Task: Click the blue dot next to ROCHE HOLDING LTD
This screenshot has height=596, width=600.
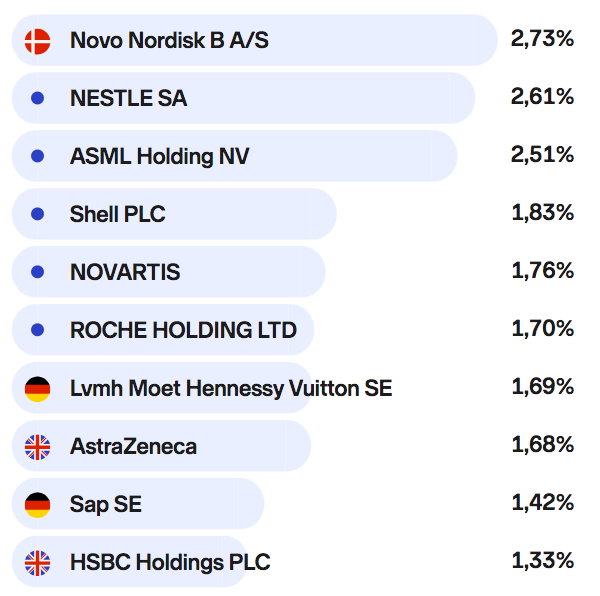Action: 37,330
